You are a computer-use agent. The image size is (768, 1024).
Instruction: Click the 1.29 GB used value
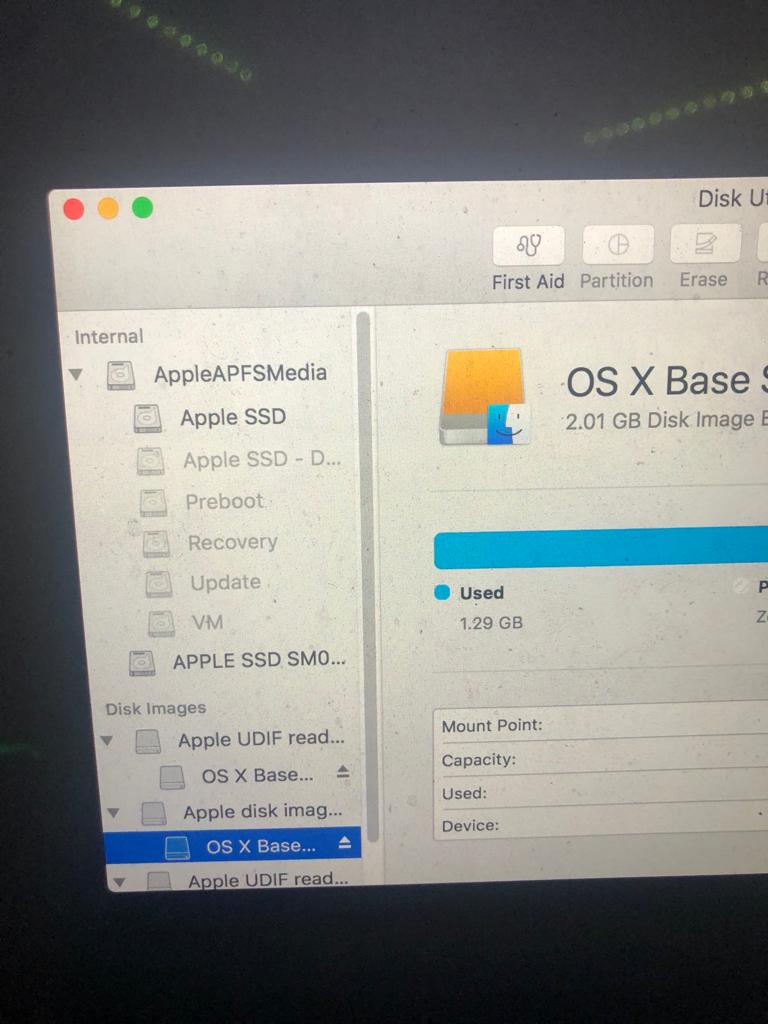[491, 623]
